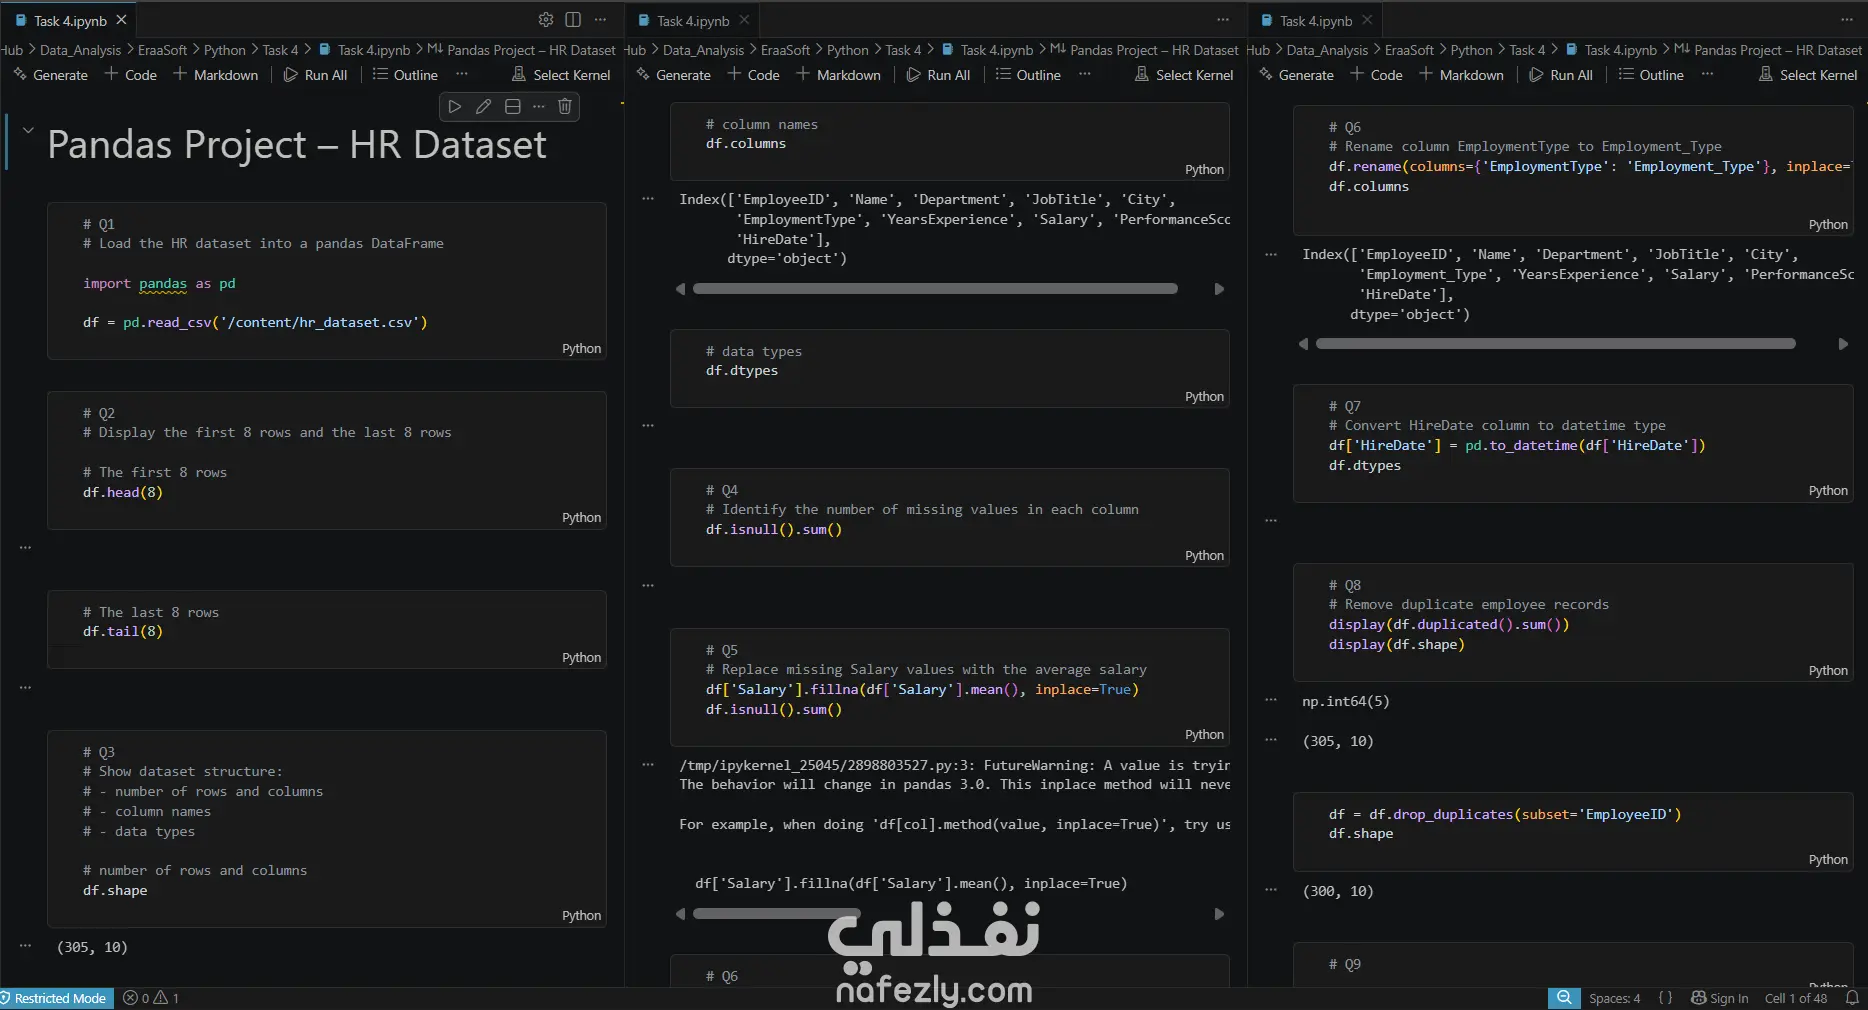Click Cell 1 of 48 indicator
The width and height of the screenshot is (1868, 1010).
(x=1796, y=998)
